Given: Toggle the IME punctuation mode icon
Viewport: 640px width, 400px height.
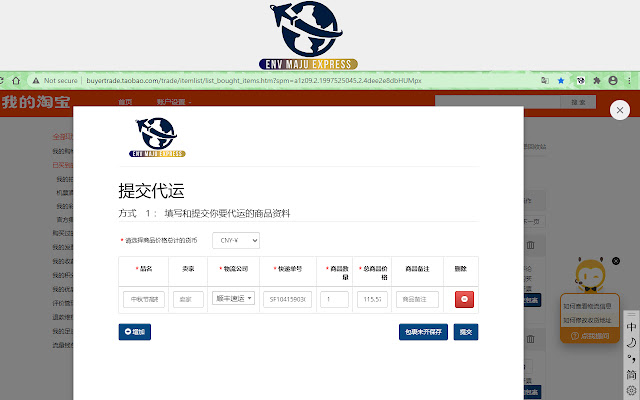Looking at the screenshot, I should (631, 359).
